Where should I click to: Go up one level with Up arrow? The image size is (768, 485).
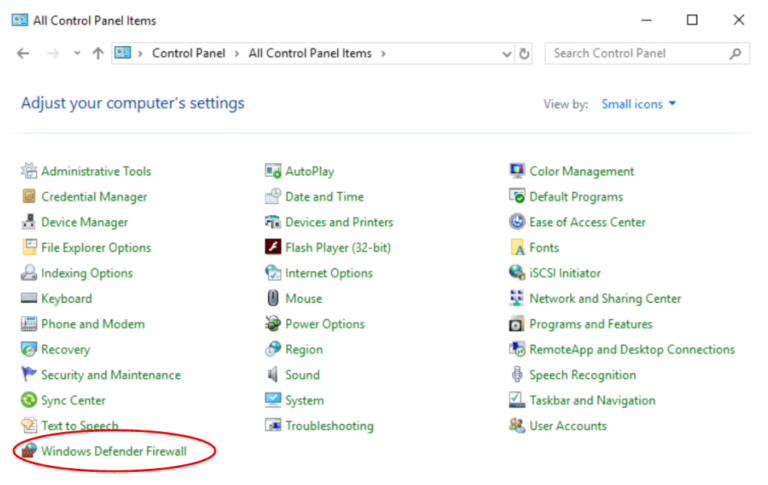(x=98, y=53)
